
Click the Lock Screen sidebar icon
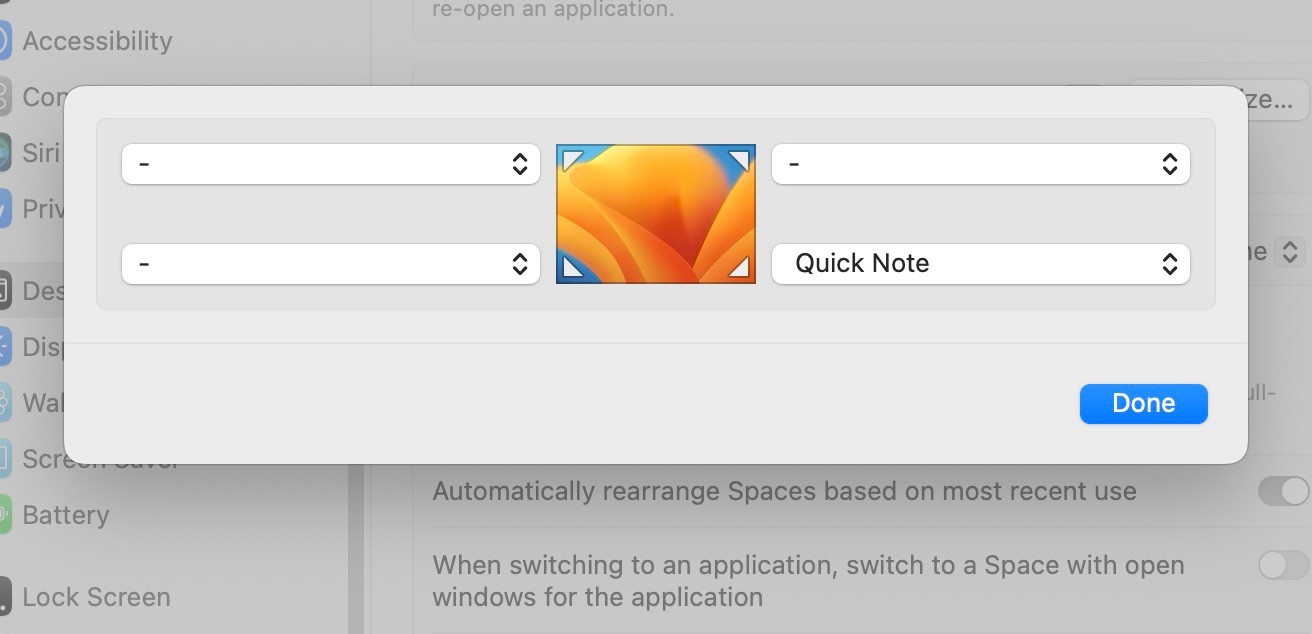(x=3, y=597)
